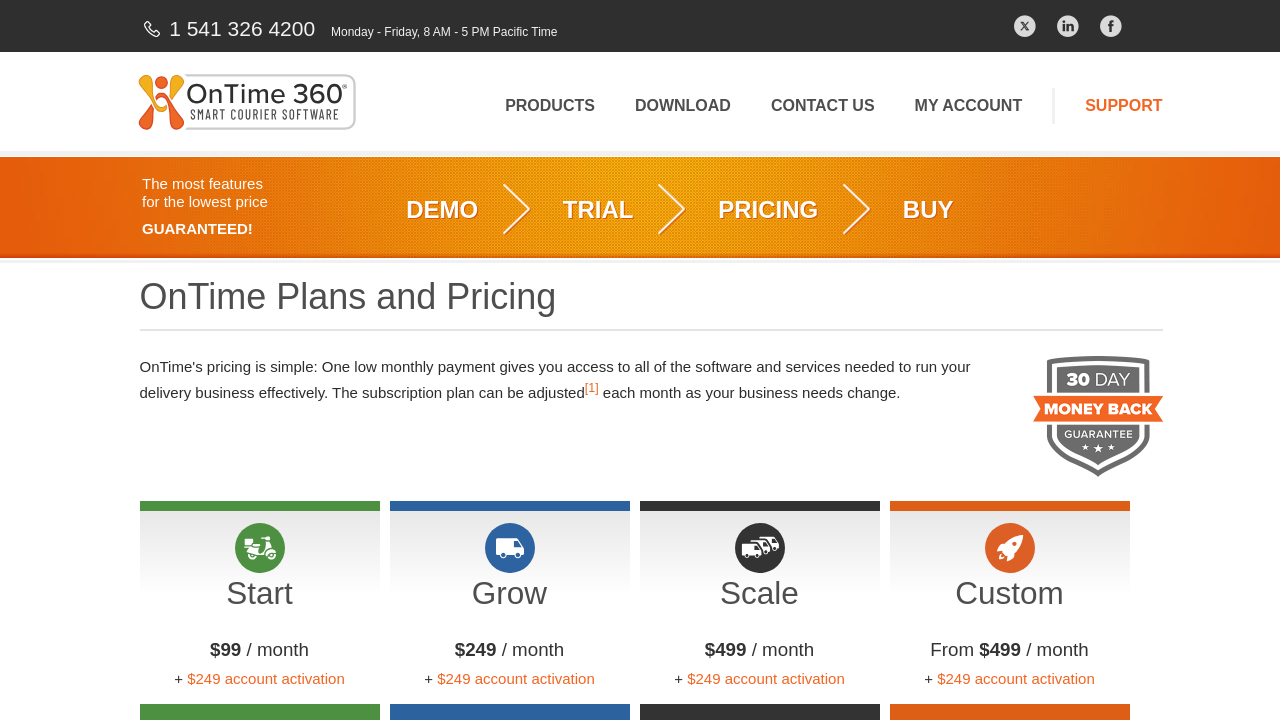Image resolution: width=1280 pixels, height=720 pixels.
Task: Open the Products menu
Action: click(x=549, y=106)
